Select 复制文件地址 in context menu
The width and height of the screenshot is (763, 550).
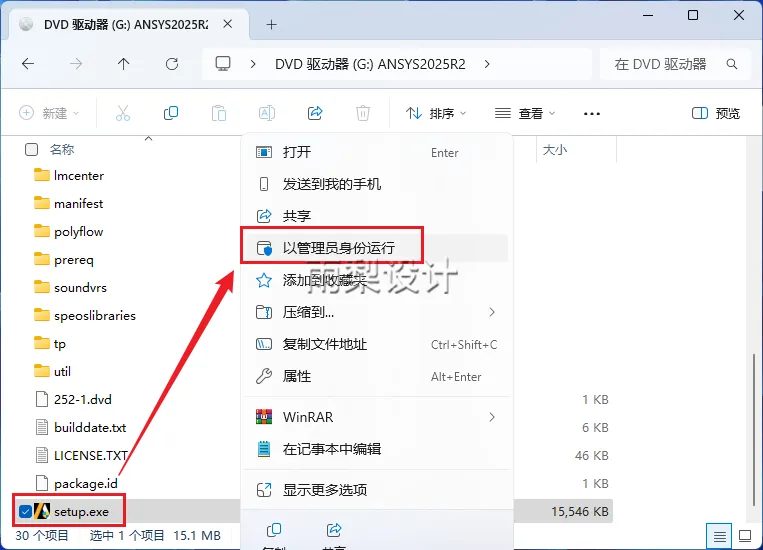[x=377, y=345]
